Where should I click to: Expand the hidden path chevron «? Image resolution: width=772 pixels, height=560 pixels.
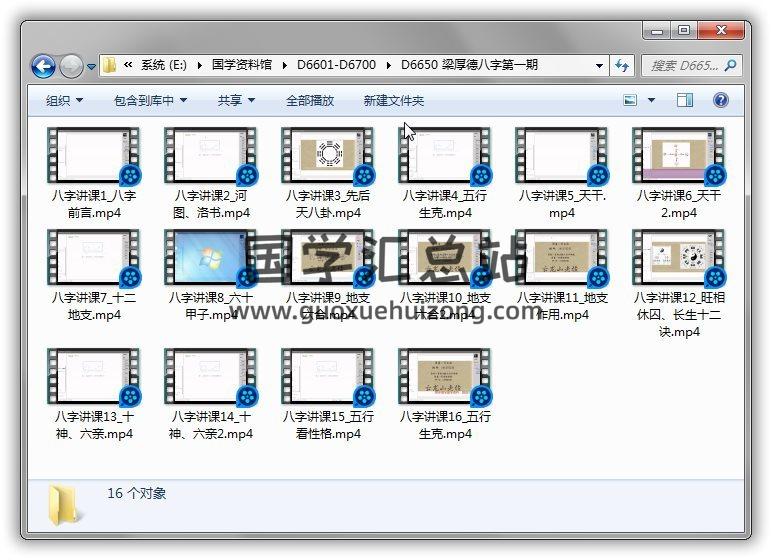click(128, 65)
